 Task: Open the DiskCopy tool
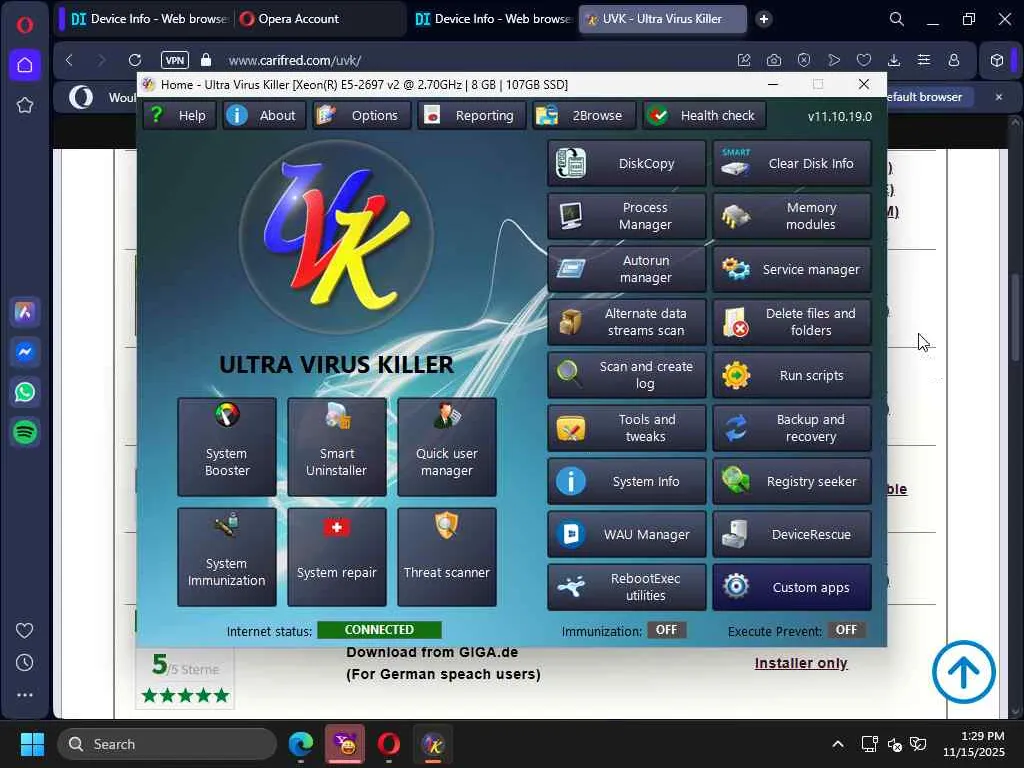[626, 163]
